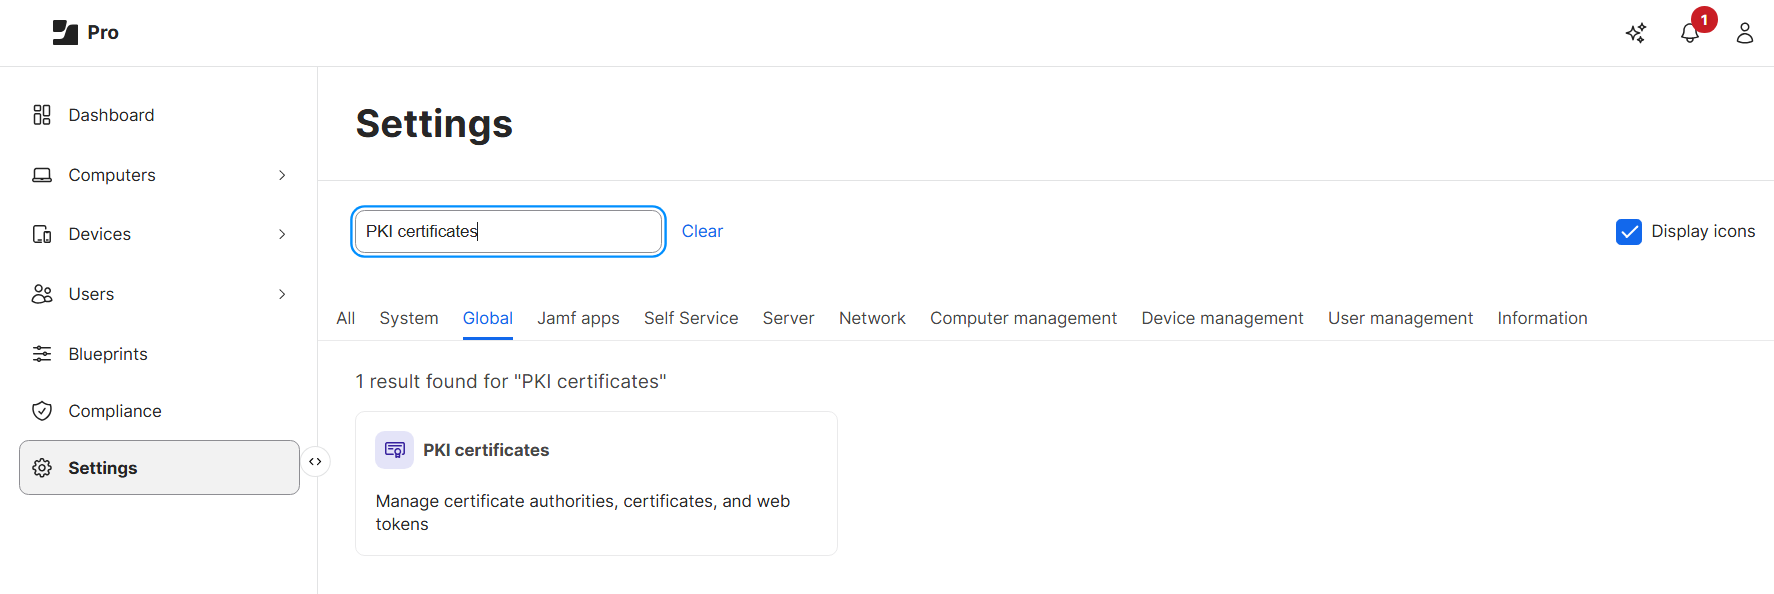Expand the Devices submenu chevron
The image size is (1774, 594).
coord(282,234)
